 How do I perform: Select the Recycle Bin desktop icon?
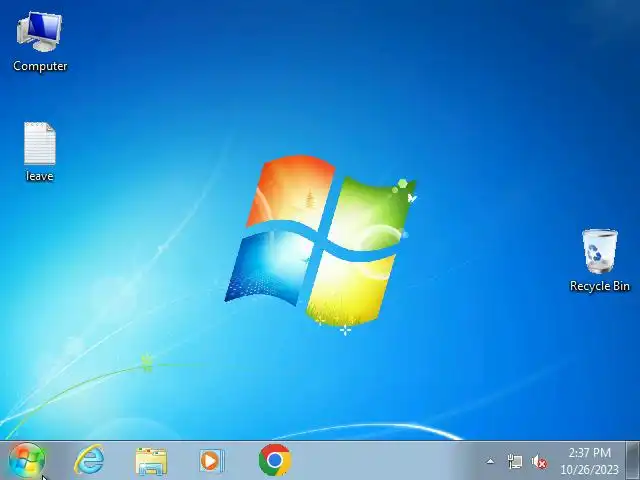point(599,251)
